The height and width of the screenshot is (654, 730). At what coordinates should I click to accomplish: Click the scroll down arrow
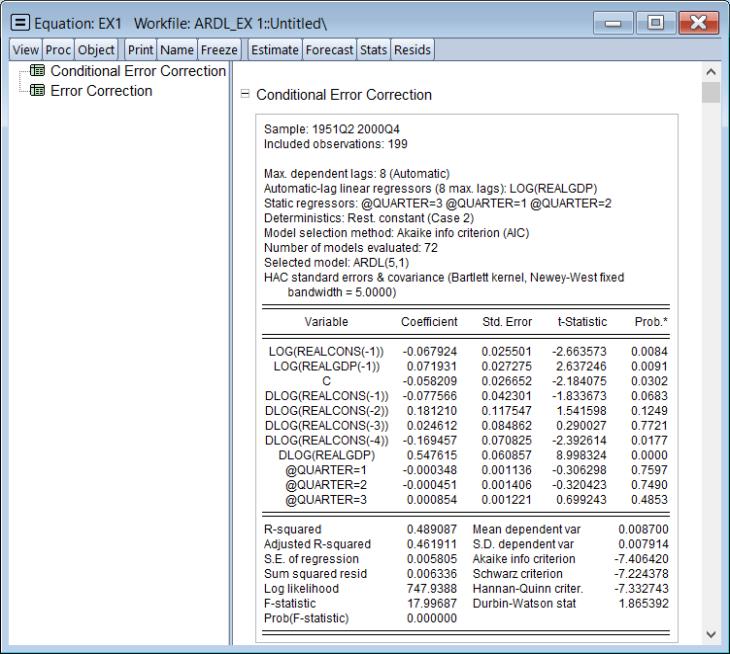pyautogui.click(x=711, y=634)
